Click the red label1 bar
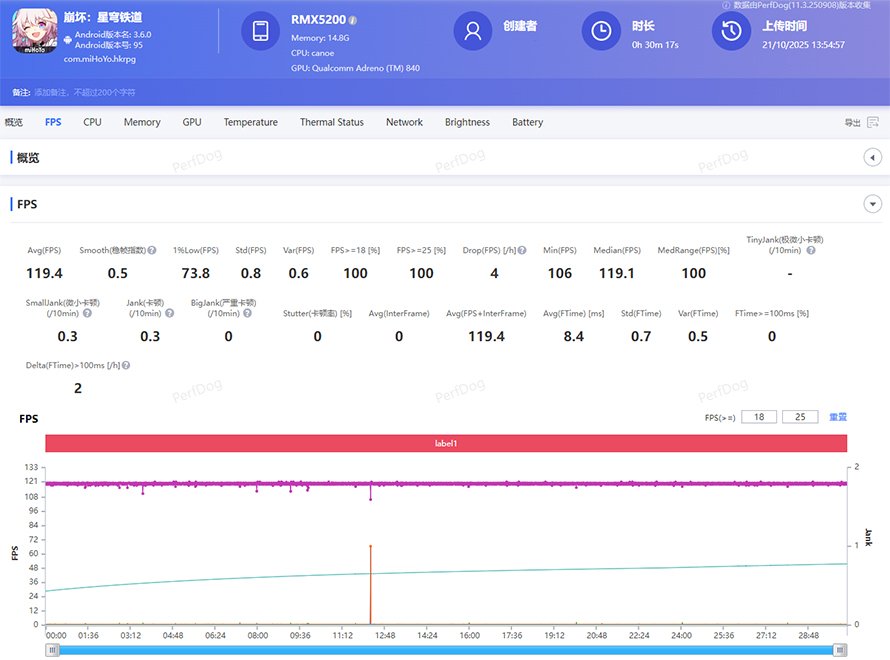This screenshot has width=890, height=660. point(446,443)
